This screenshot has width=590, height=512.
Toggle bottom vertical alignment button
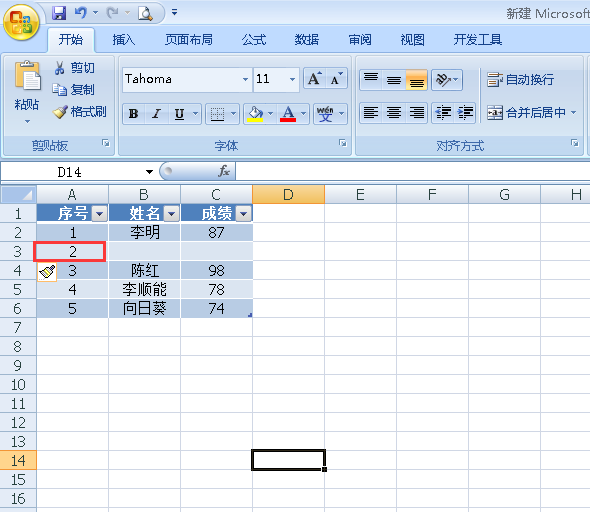[417, 80]
